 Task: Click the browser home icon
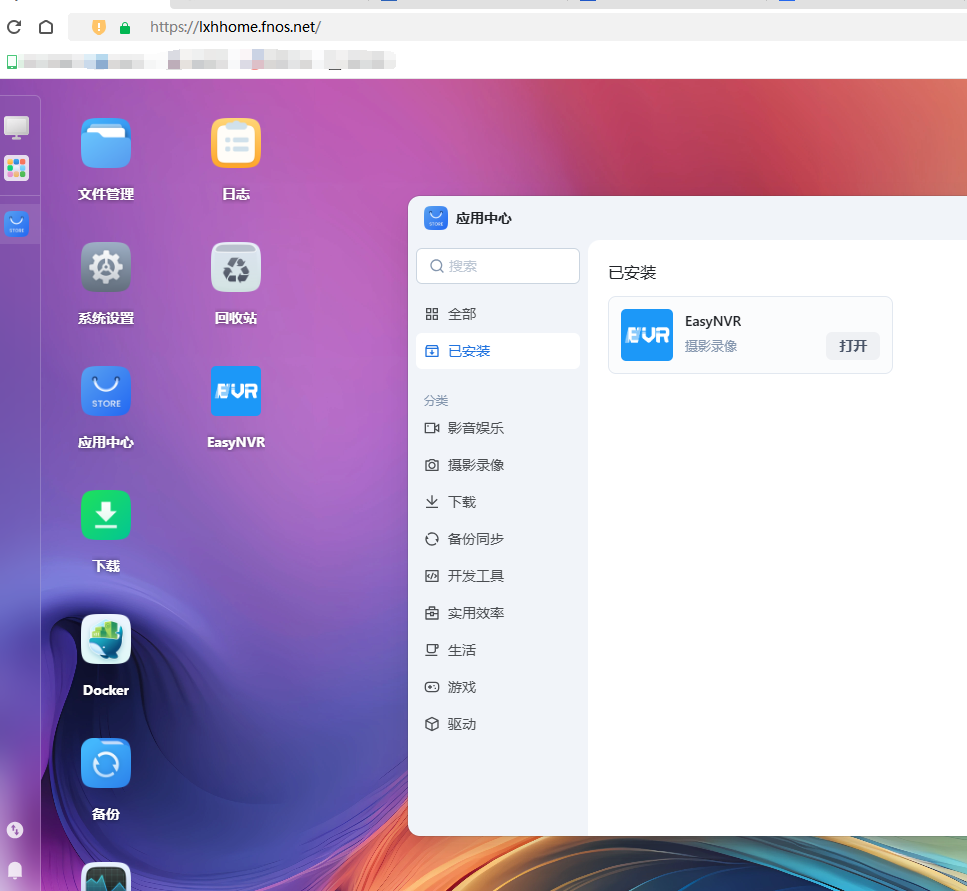(46, 27)
